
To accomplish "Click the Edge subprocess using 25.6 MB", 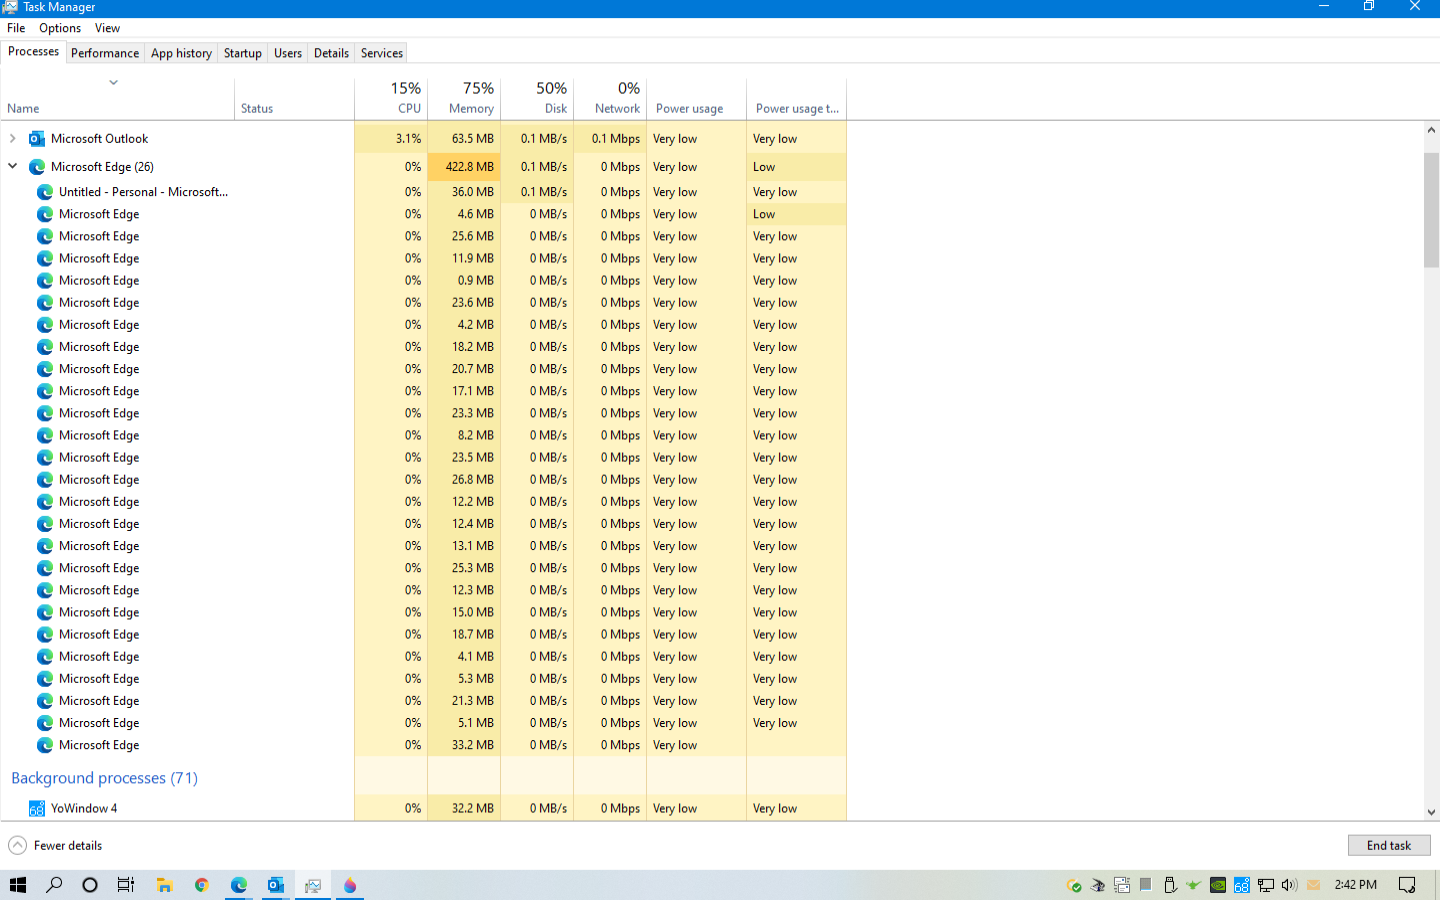I will (423, 237).
